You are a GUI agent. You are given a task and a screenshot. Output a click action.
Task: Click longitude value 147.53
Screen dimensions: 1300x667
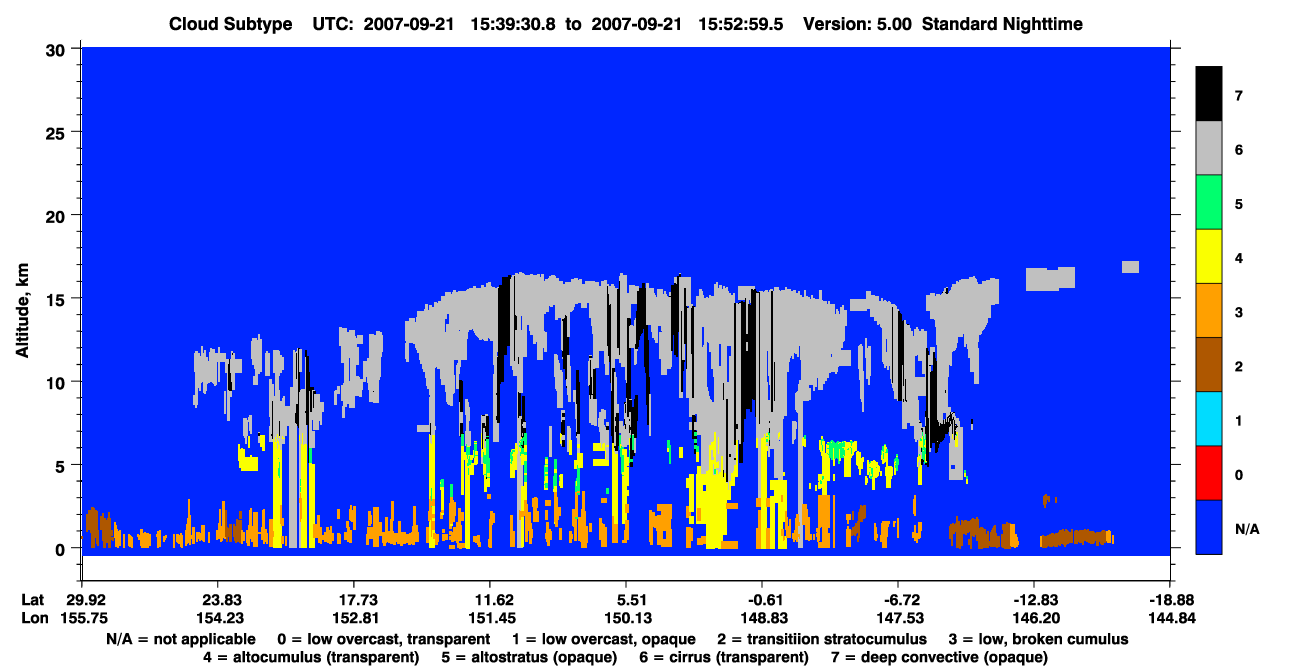897,618
